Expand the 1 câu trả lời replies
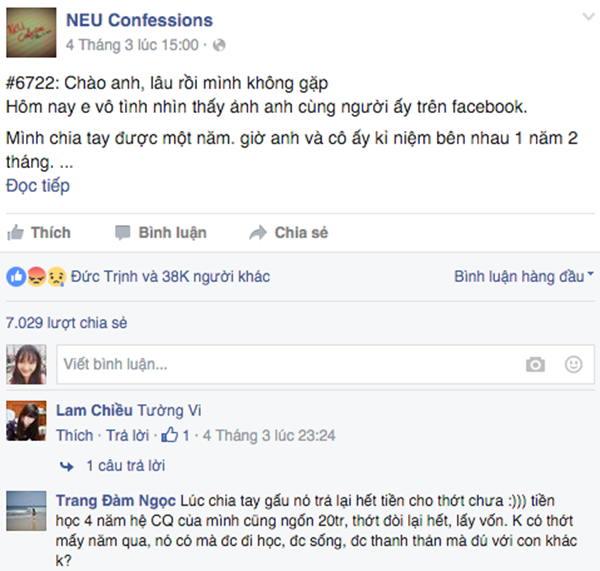Image resolution: width=600 pixels, height=571 pixels. tap(125, 465)
